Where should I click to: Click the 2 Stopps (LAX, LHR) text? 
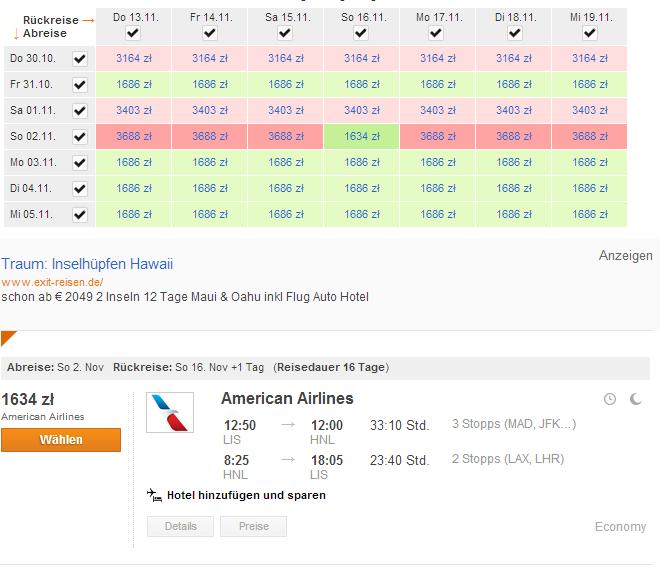tap(508, 459)
